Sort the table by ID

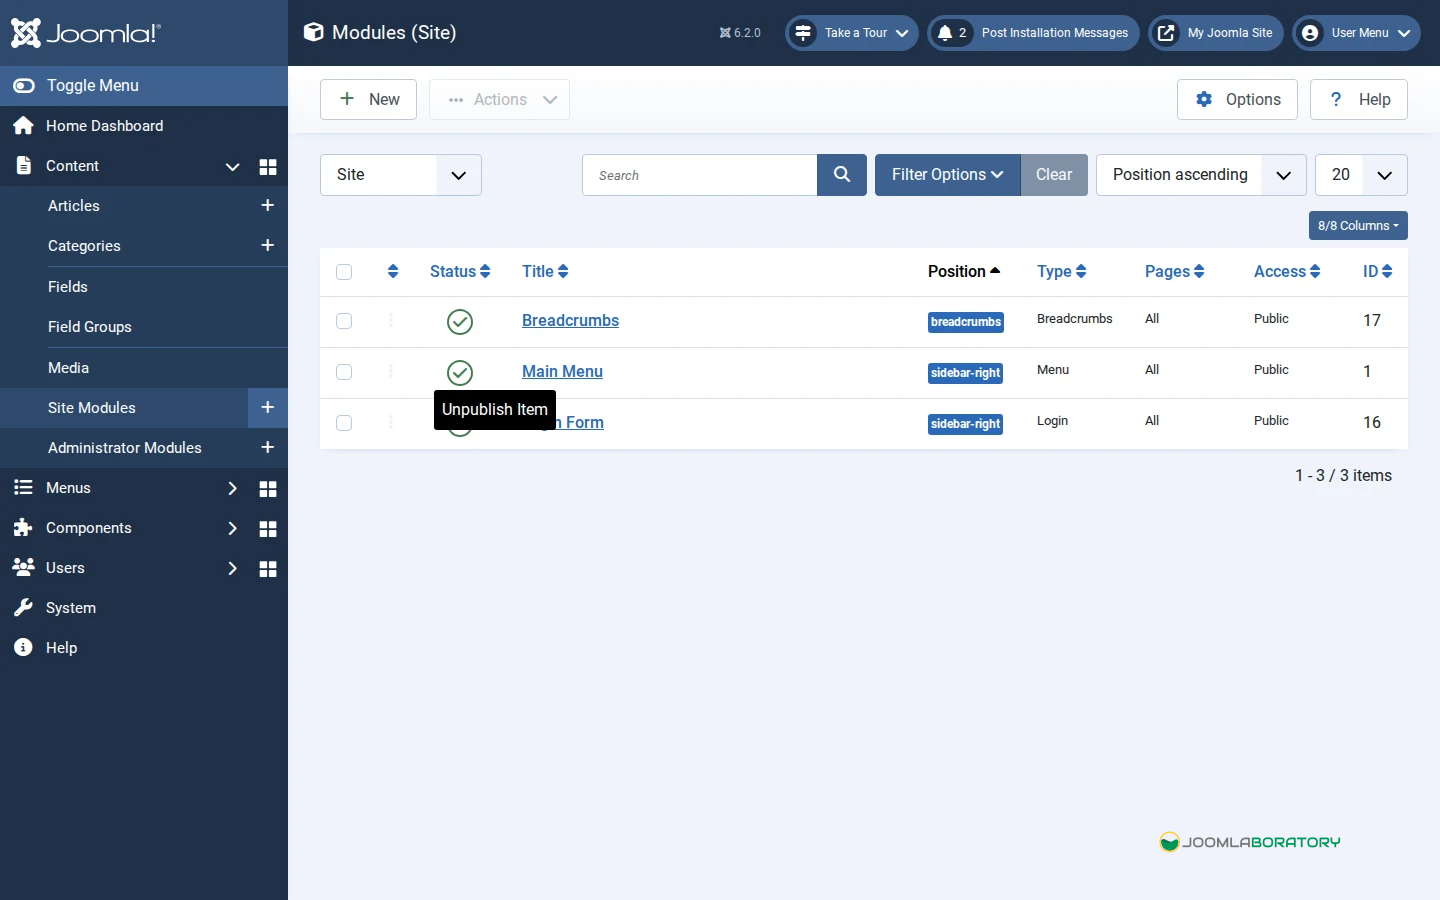click(1378, 272)
